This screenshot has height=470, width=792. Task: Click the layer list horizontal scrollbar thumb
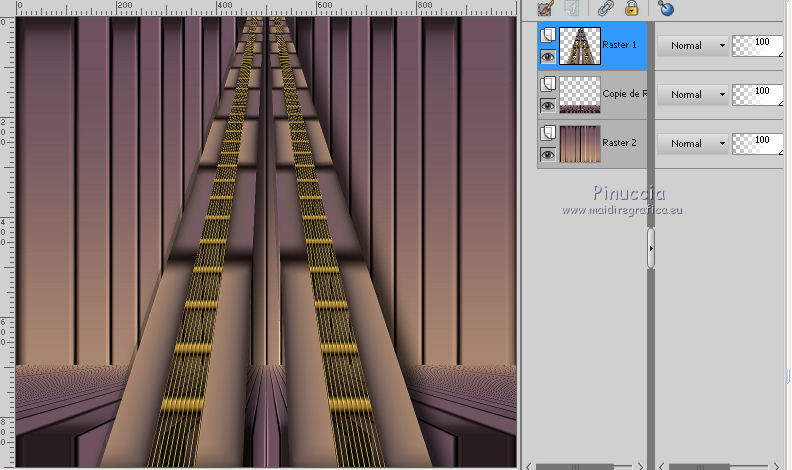pos(574,466)
